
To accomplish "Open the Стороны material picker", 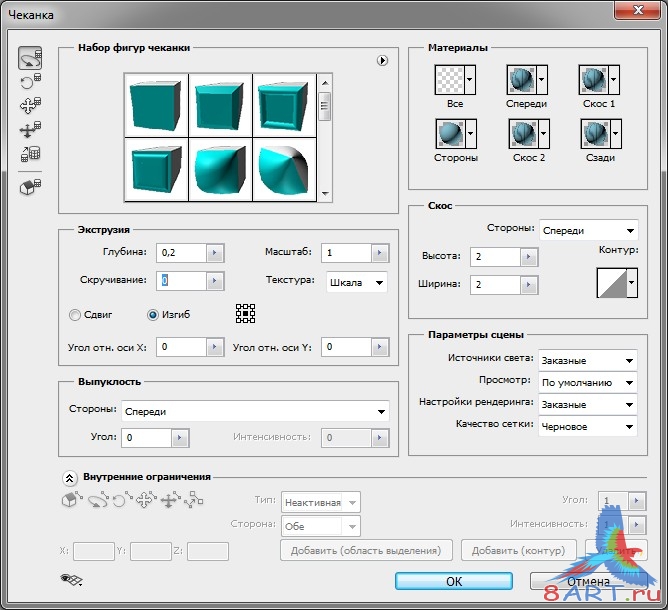I will tap(456, 134).
